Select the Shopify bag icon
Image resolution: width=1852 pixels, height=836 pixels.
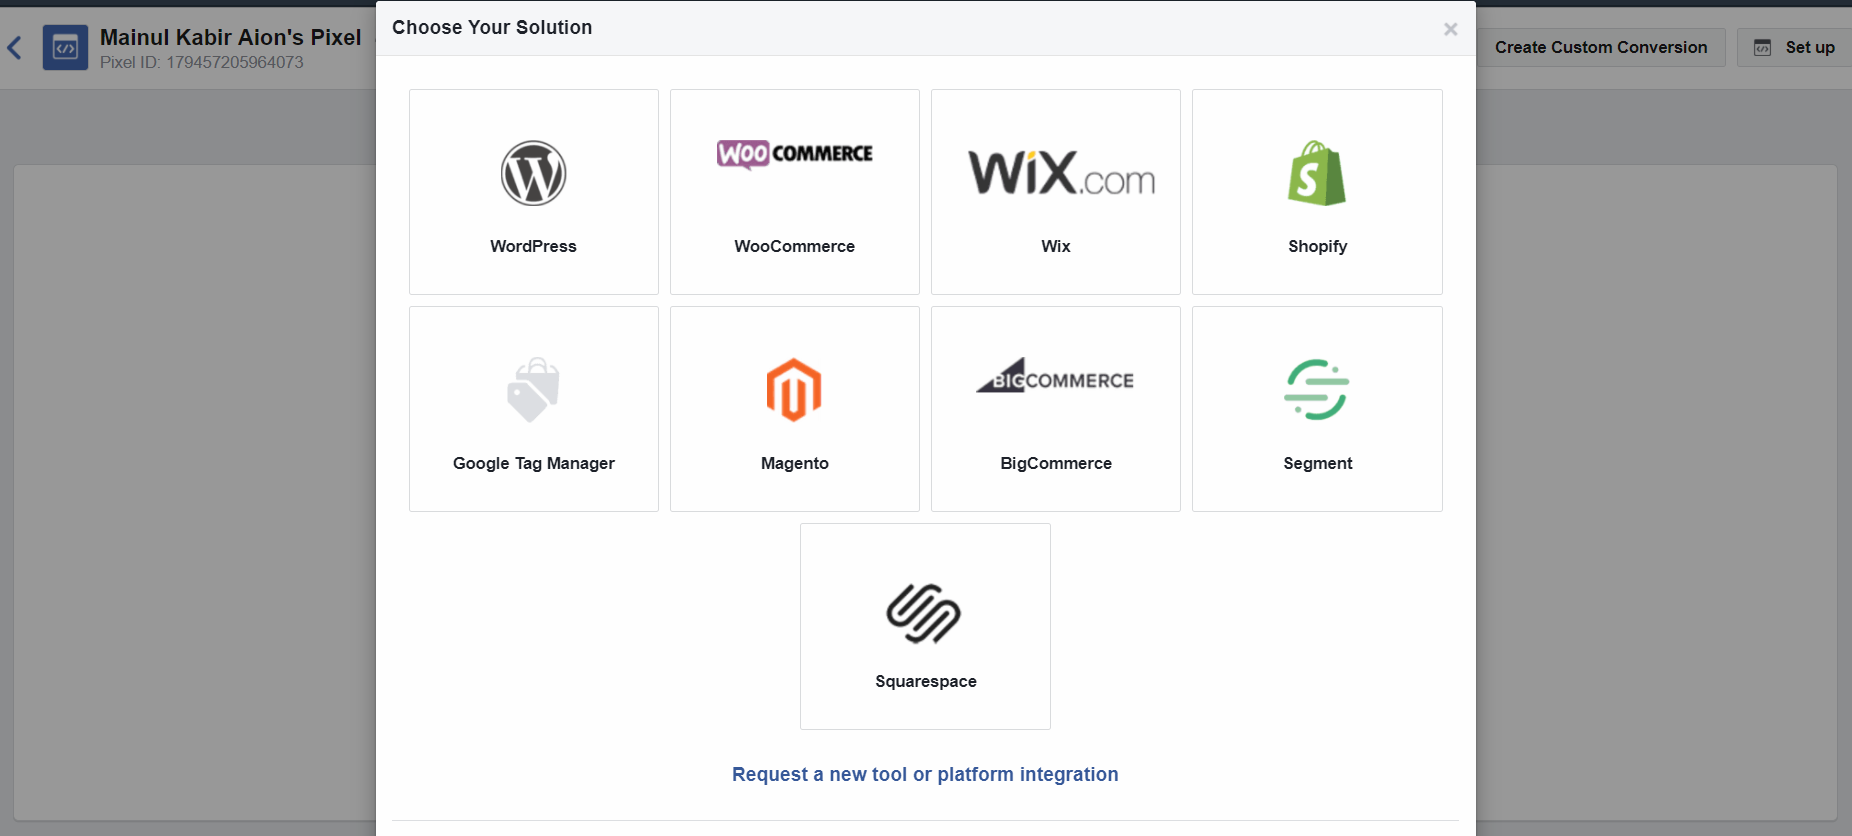[x=1317, y=173]
